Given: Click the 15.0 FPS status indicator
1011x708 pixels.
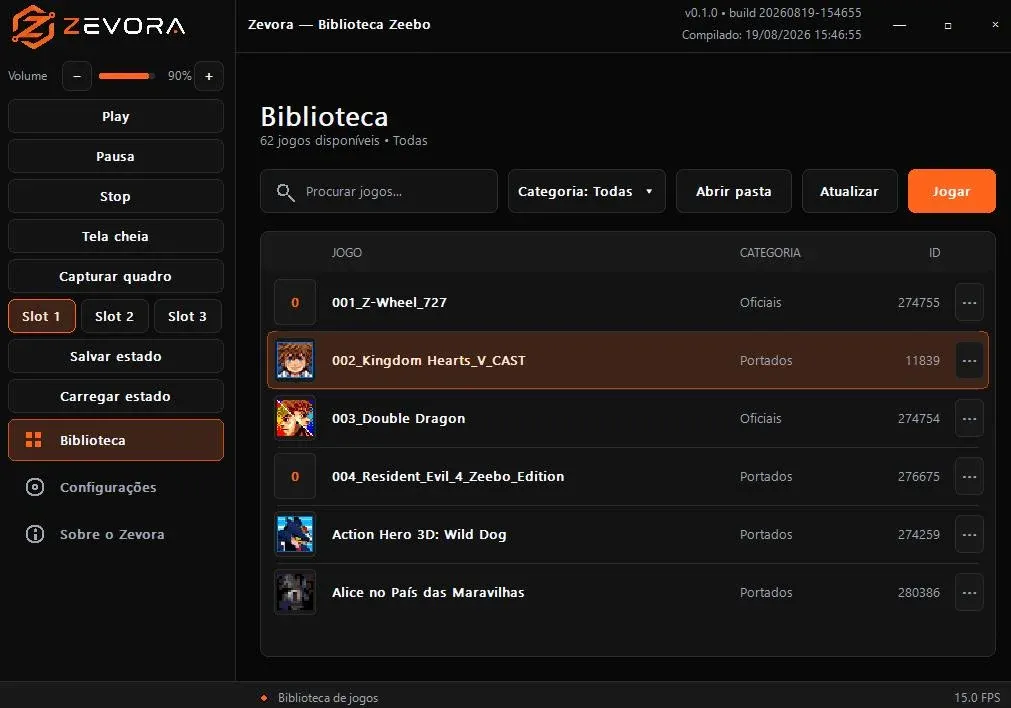Looking at the screenshot, I should pyautogui.click(x=977, y=698).
